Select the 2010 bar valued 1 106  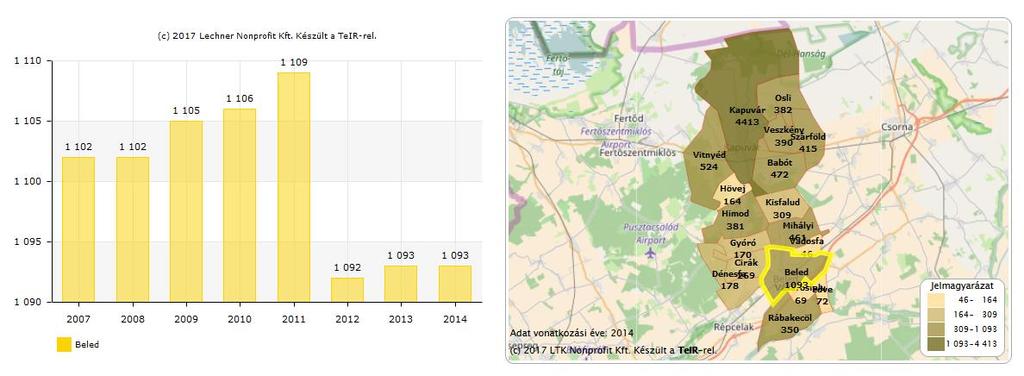coord(239,205)
